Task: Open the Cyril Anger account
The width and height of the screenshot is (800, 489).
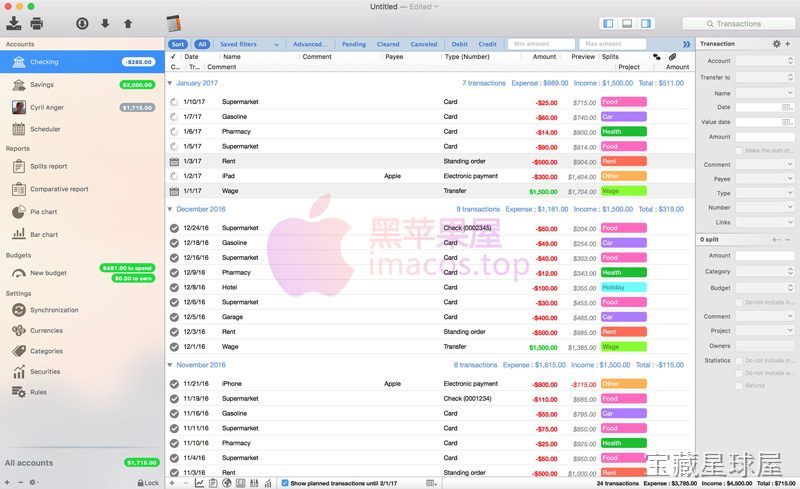Action: pos(82,107)
